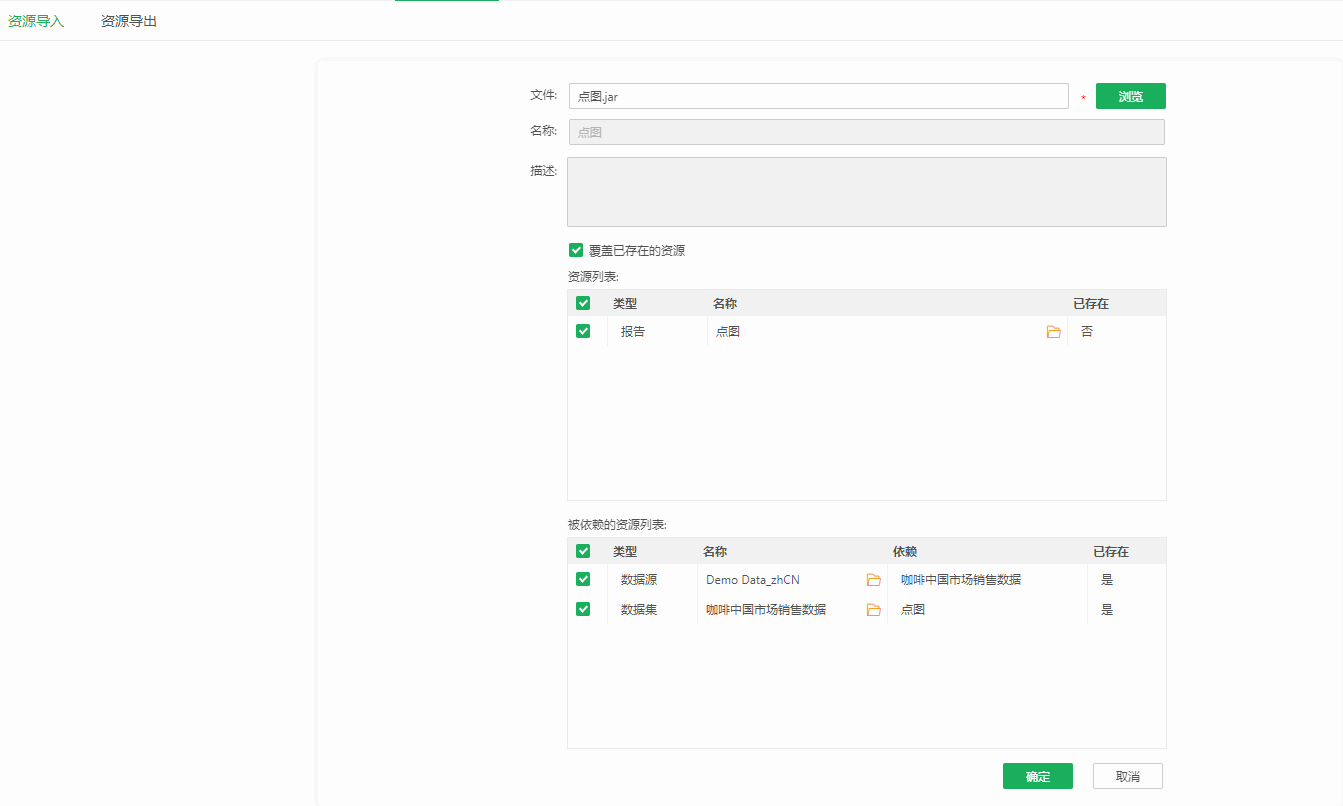Screen dimensions: 1343x806
Task: Click the 名称 field showing 点图
Action: 867,132
